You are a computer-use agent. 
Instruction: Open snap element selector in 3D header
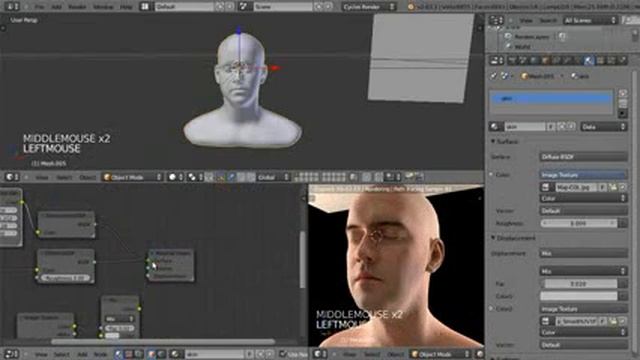[392, 177]
